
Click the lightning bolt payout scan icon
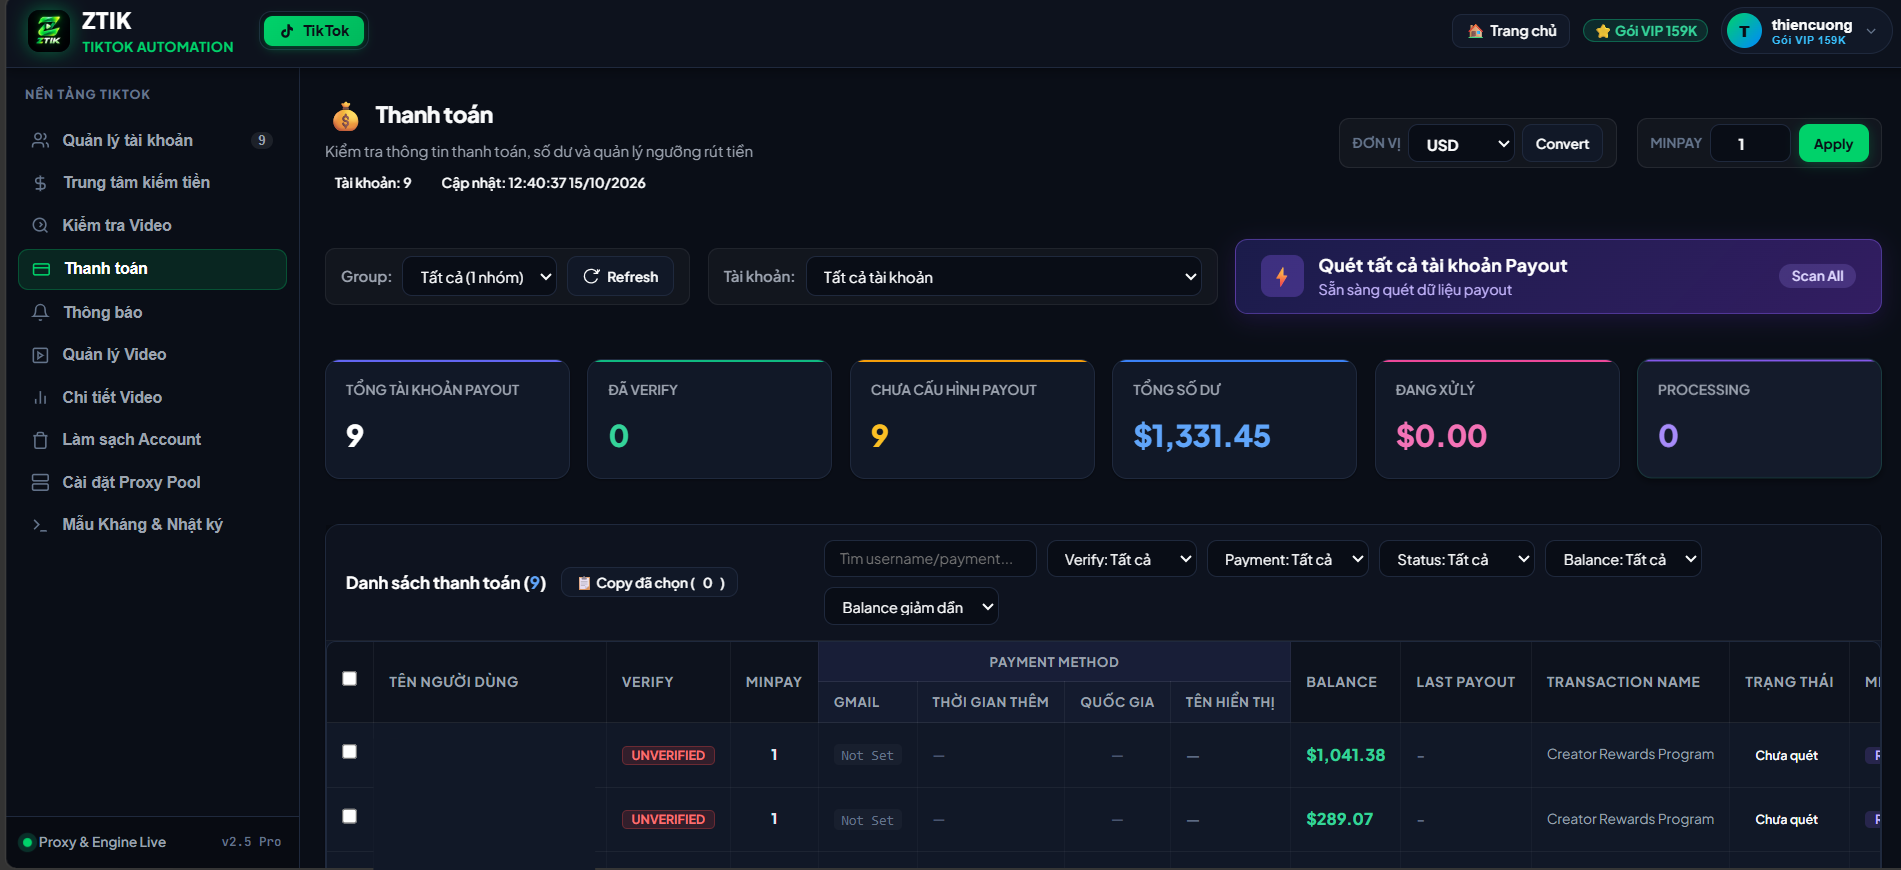coord(1282,277)
